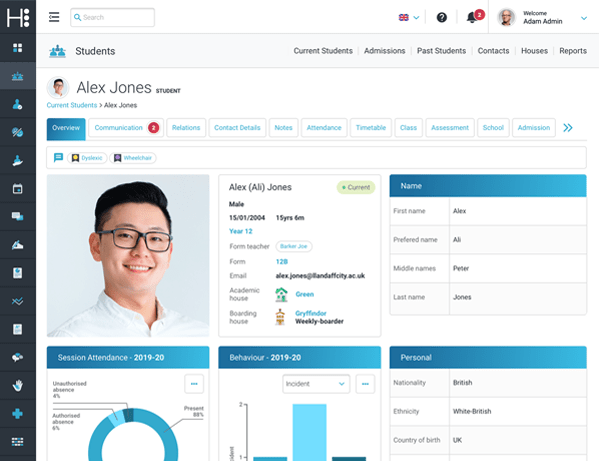Open the Relations tab
This screenshot has height=461, width=599.
[186, 128]
